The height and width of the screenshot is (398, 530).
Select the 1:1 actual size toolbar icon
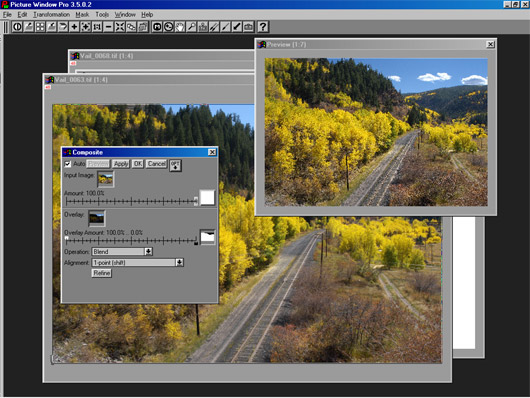(x=97, y=27)
